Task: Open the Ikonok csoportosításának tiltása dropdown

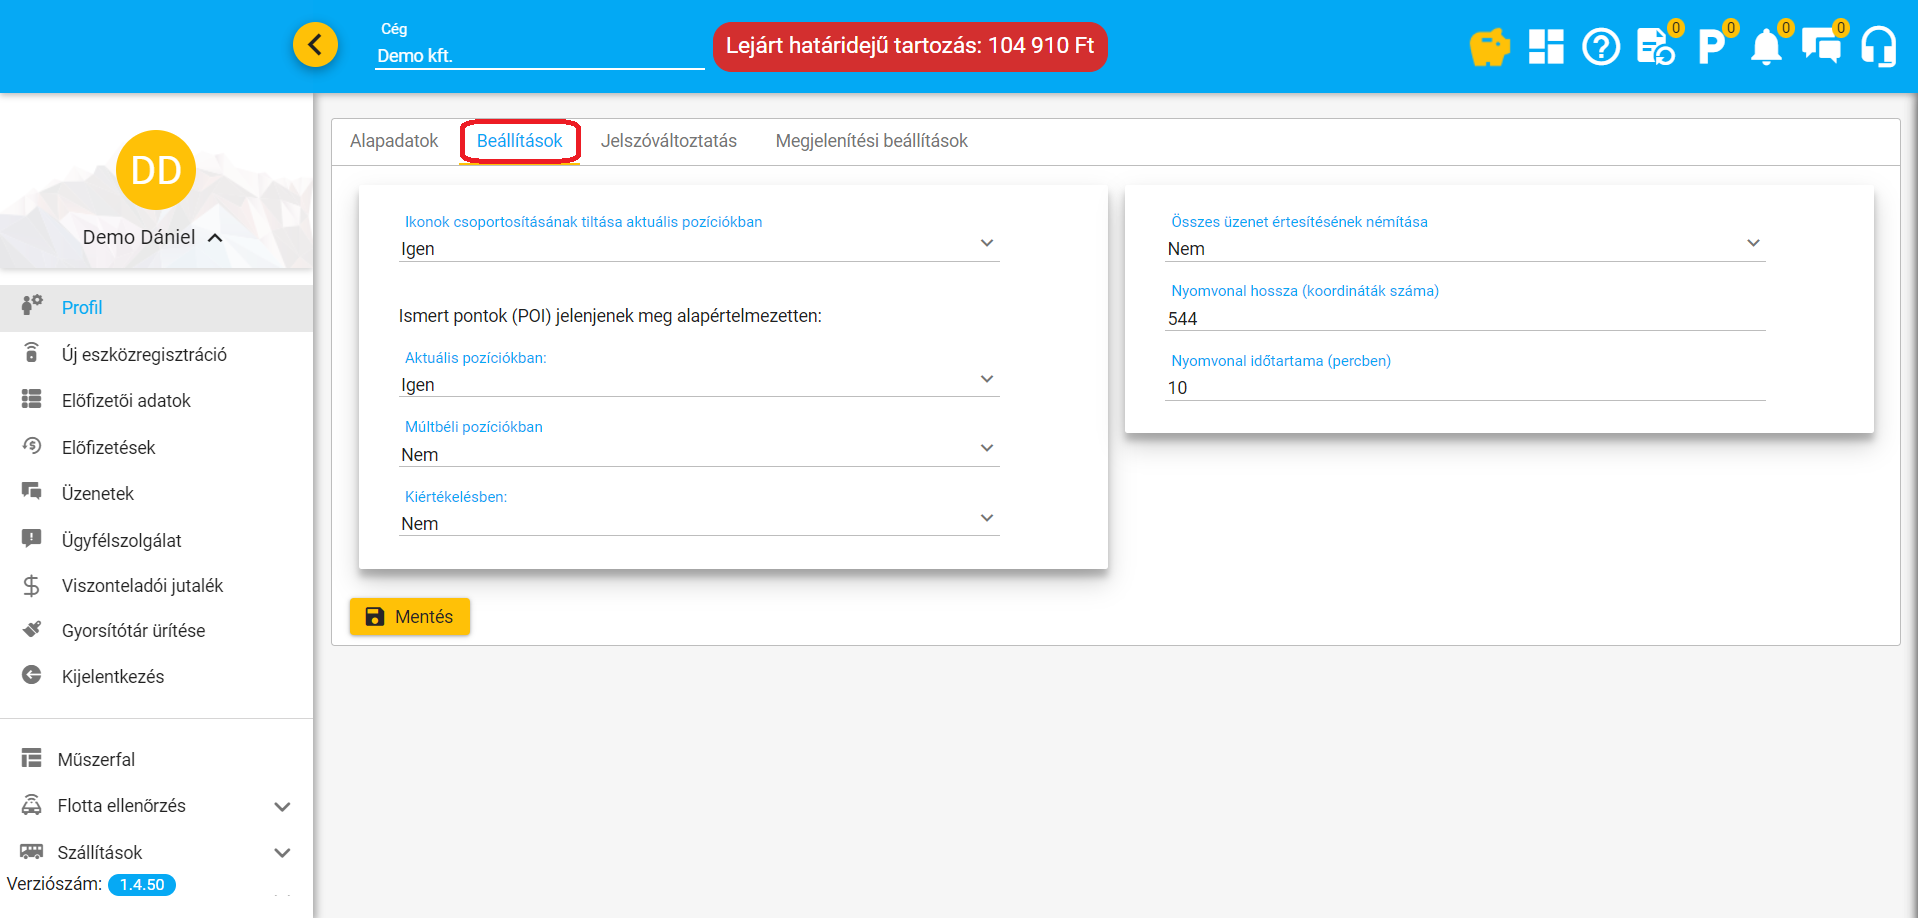Action: click(698, 247)
